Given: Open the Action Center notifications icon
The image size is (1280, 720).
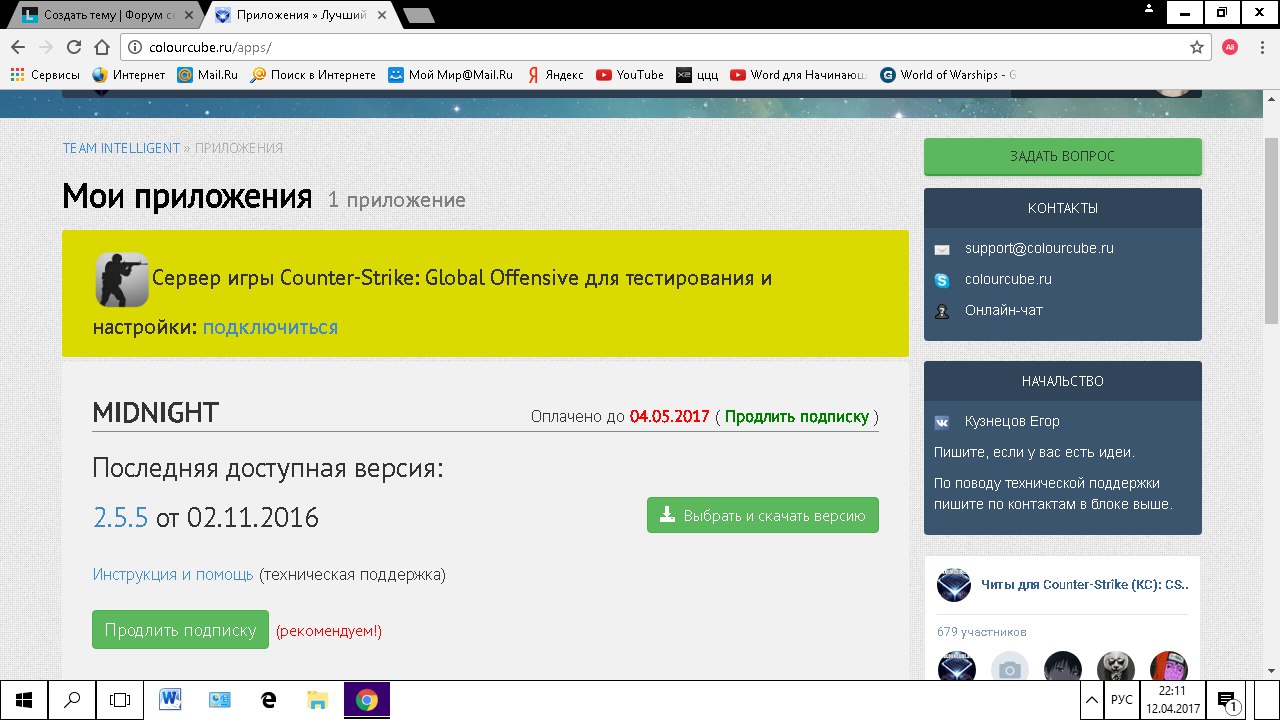Looking at the screenshot, I should coord(1227,700).
